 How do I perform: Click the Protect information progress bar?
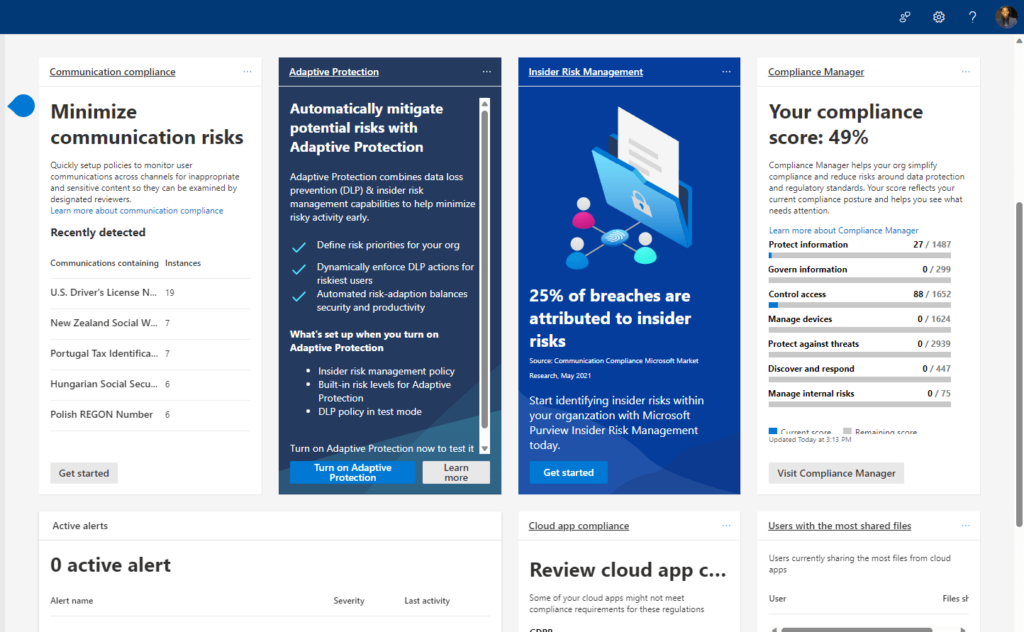point(859,255)
